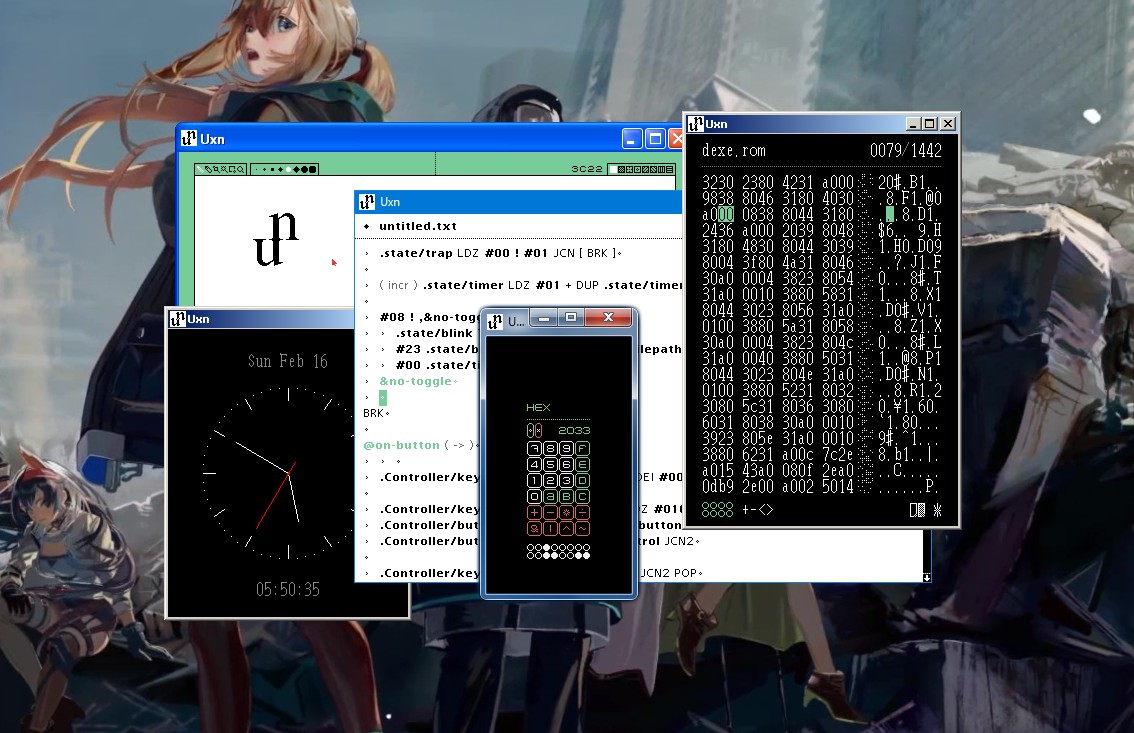
Task: Select the magnifier tool in Noodle's toolbar
Action: coord(241,168)
